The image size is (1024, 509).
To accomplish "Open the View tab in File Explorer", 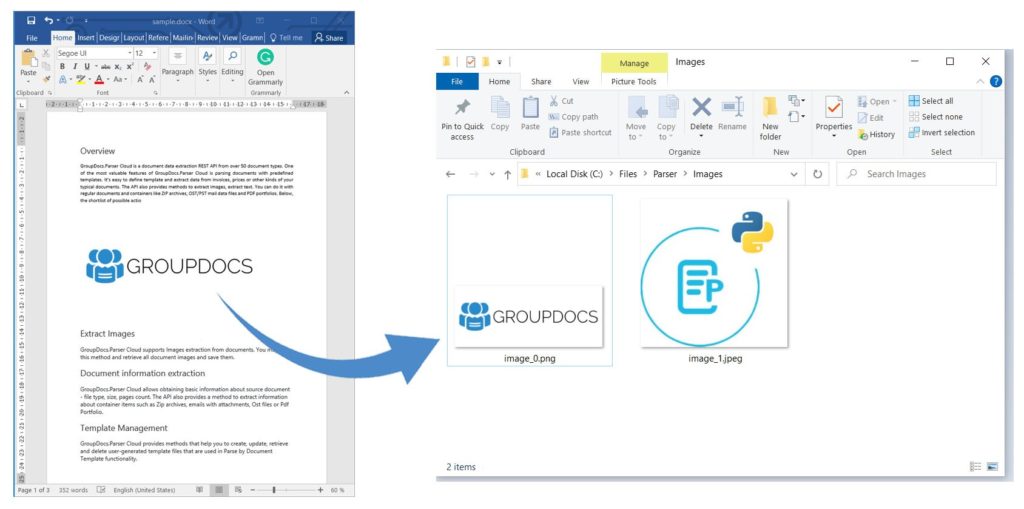I will click(x=580, y=82).
